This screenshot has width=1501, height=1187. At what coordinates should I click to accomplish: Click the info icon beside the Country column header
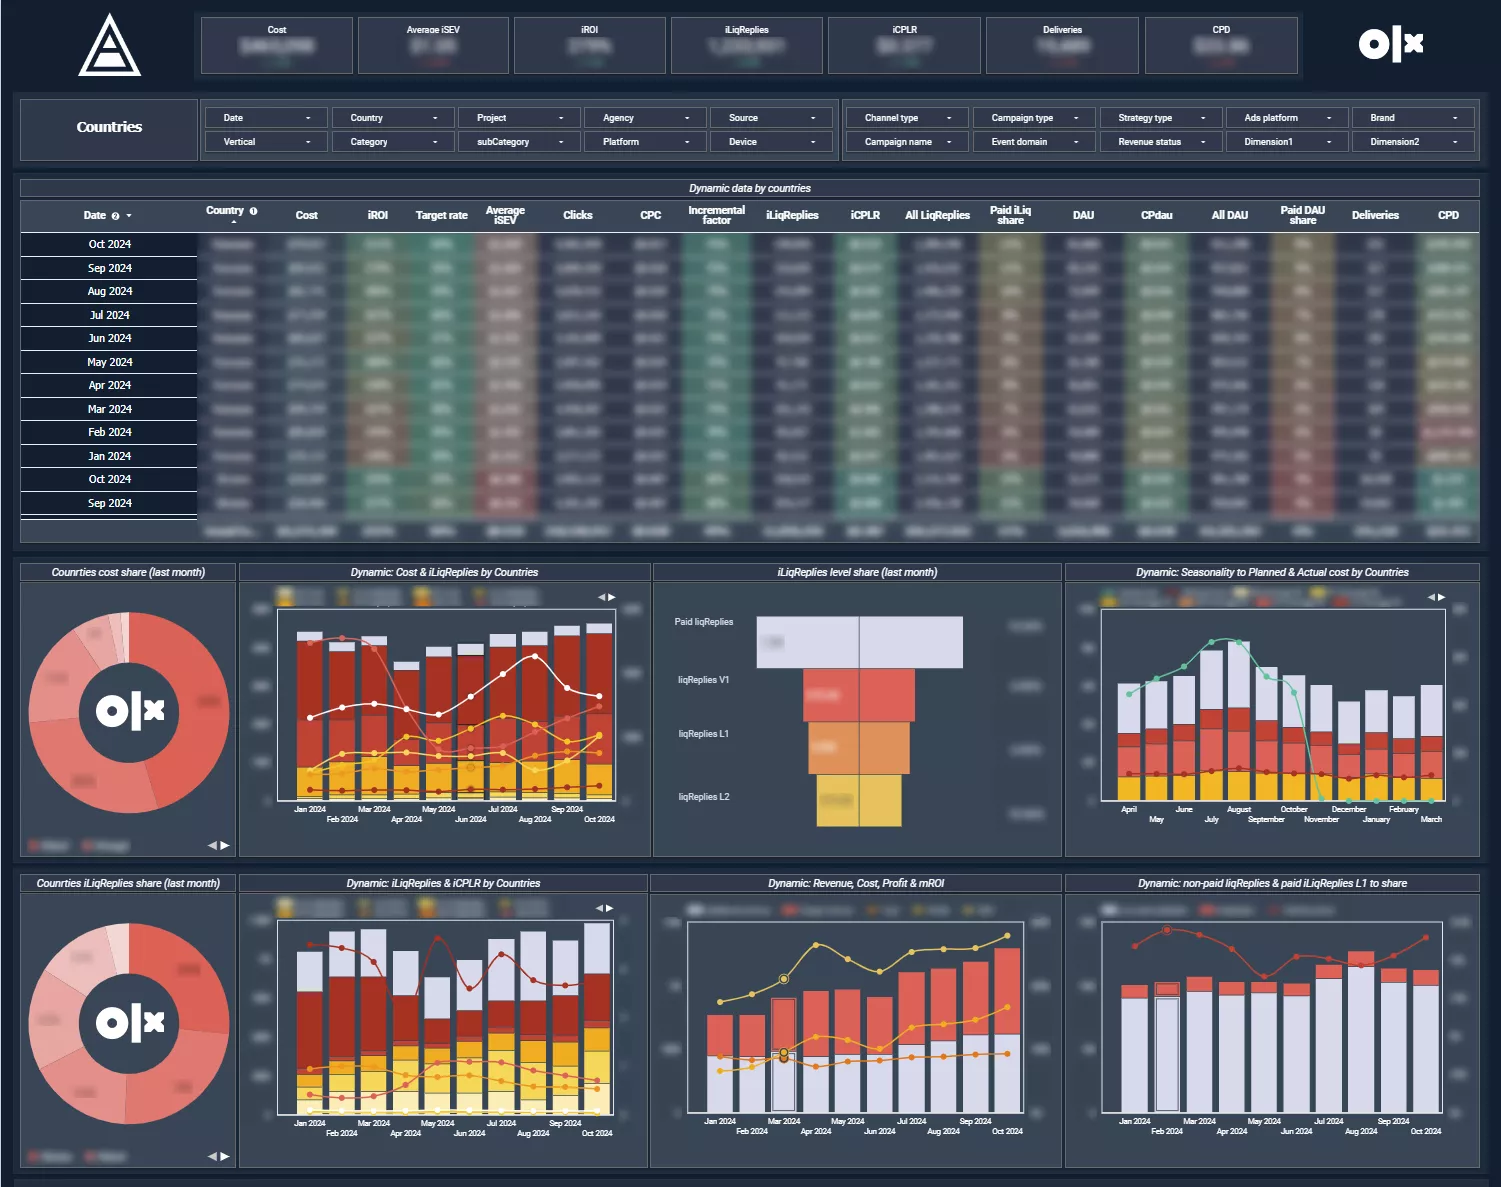point(253,211)
